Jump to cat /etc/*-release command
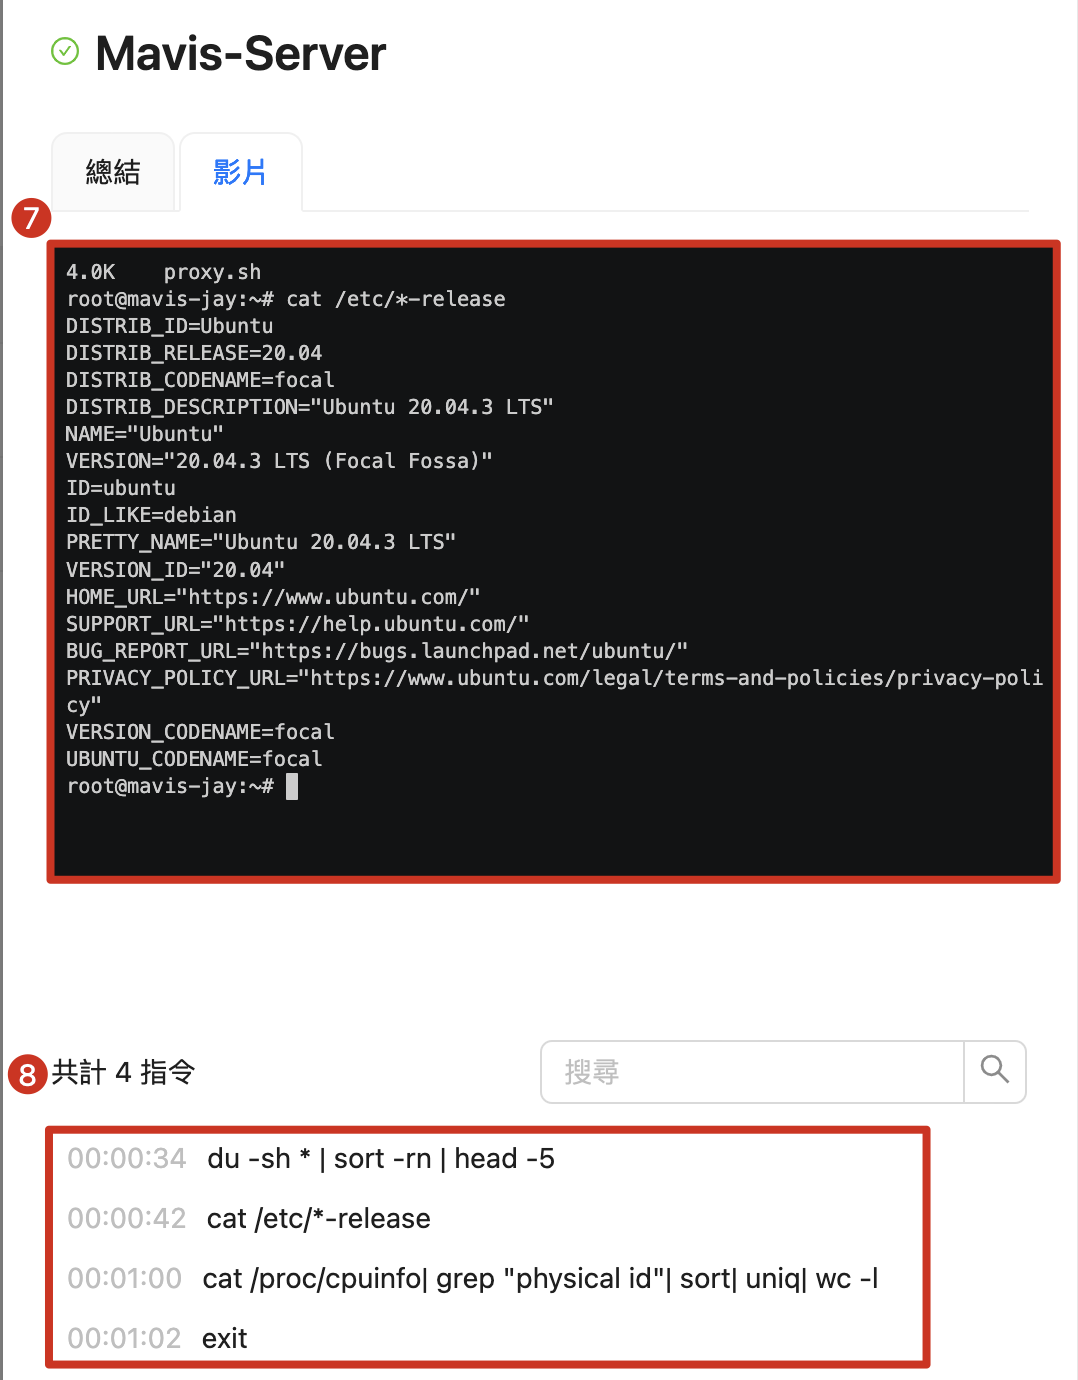 pyautogui.click(x=319, y=1218)
